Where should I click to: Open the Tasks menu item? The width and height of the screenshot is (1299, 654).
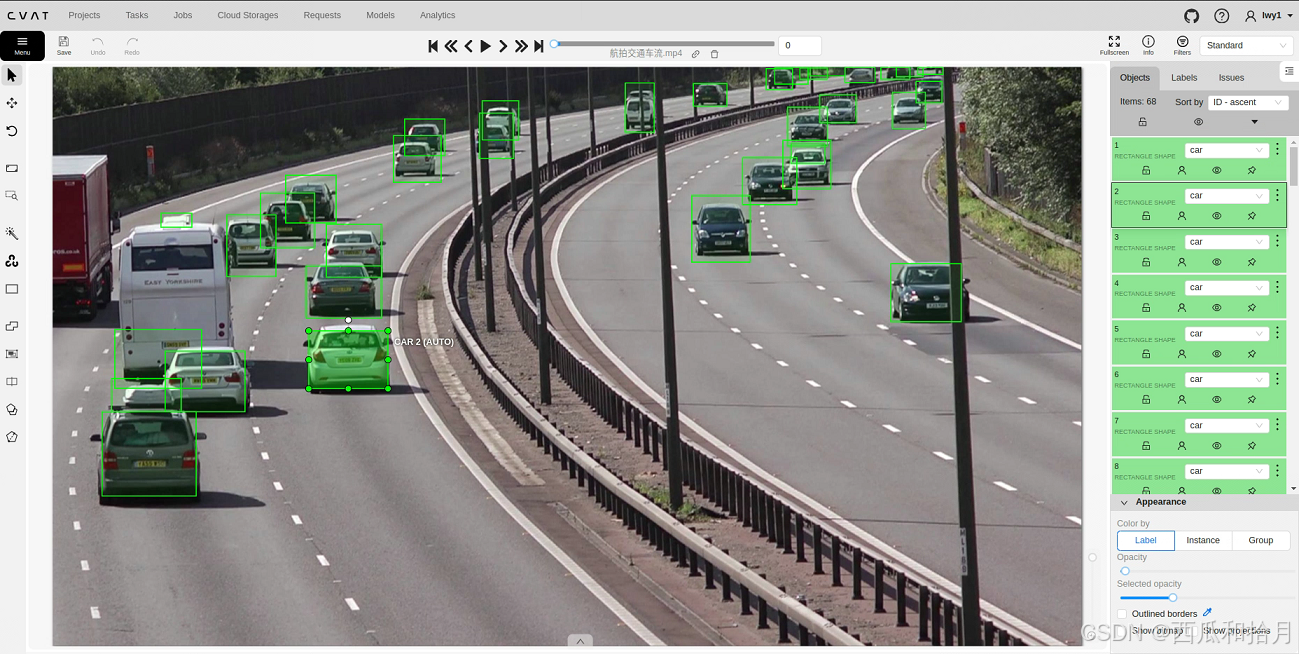[x=137, y=15]
